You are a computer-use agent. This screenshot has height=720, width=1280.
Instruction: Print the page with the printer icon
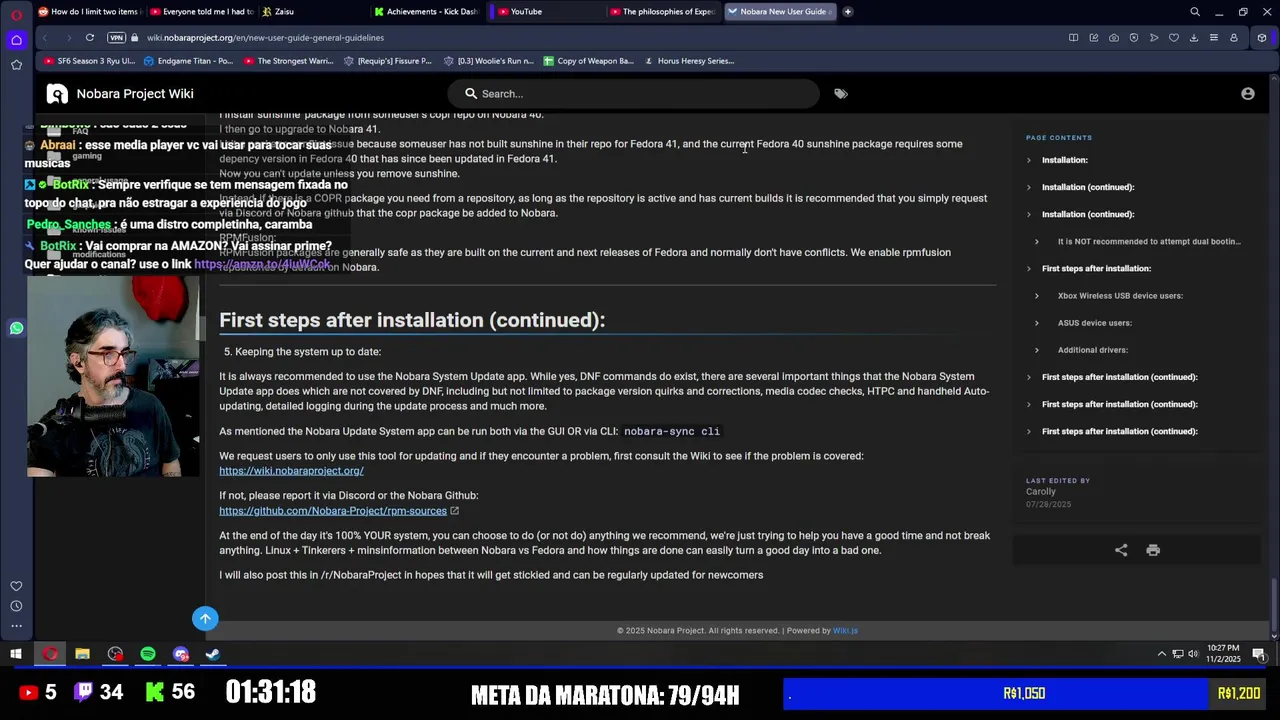pyautogui.click(x=1153, y=550)
